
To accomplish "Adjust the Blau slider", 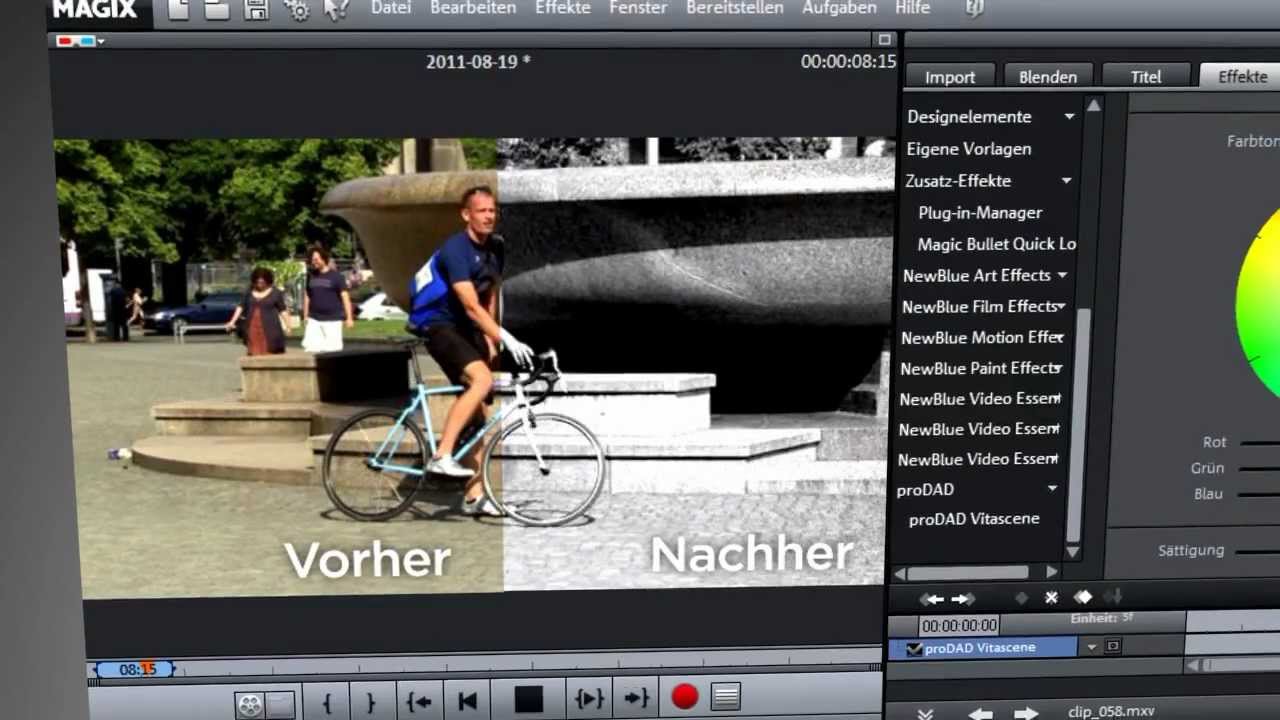I will [x=1259, y=494].
